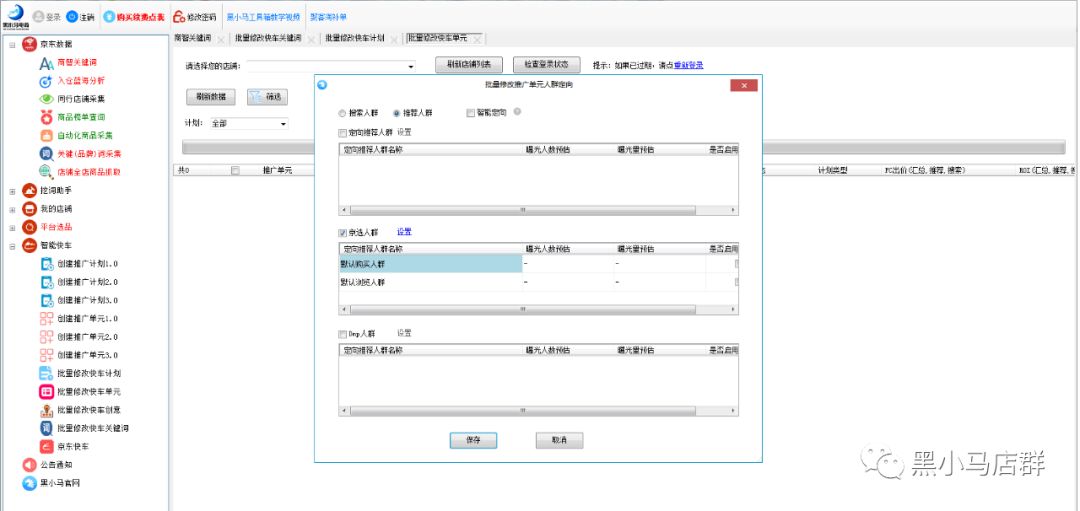
Task: Click 购买续费点我 in the toolbar
Action: click(x=136, y=17)
